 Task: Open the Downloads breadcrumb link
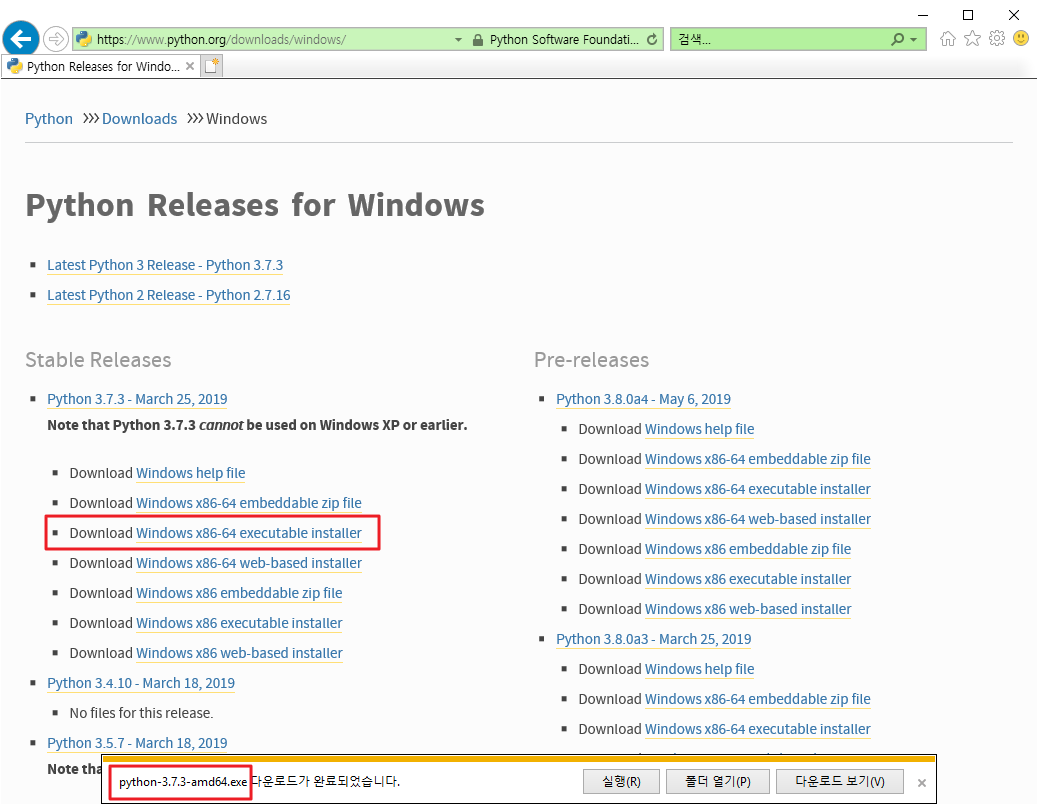(x=140, y=119)
